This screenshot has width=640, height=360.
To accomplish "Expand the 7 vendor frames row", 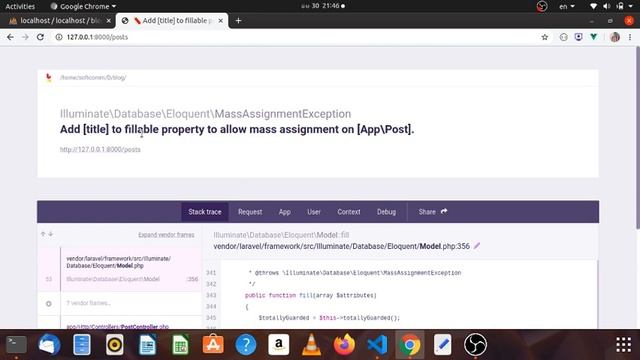I will [120, 303].
